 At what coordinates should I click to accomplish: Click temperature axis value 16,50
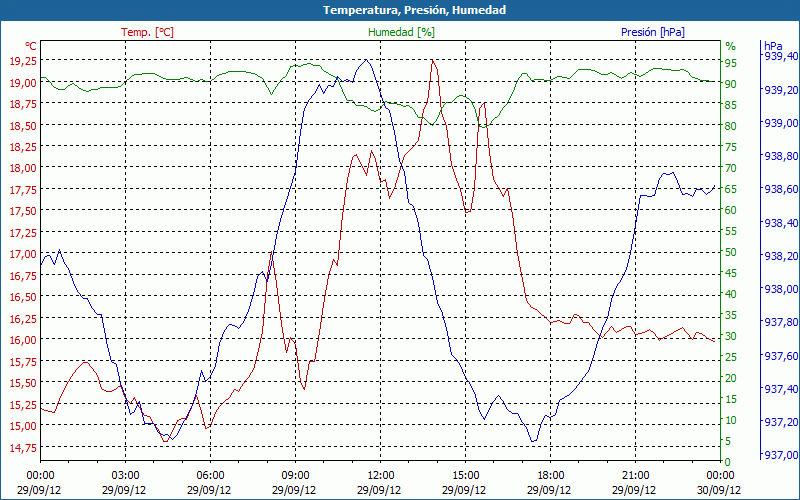(x=23, y=296)
